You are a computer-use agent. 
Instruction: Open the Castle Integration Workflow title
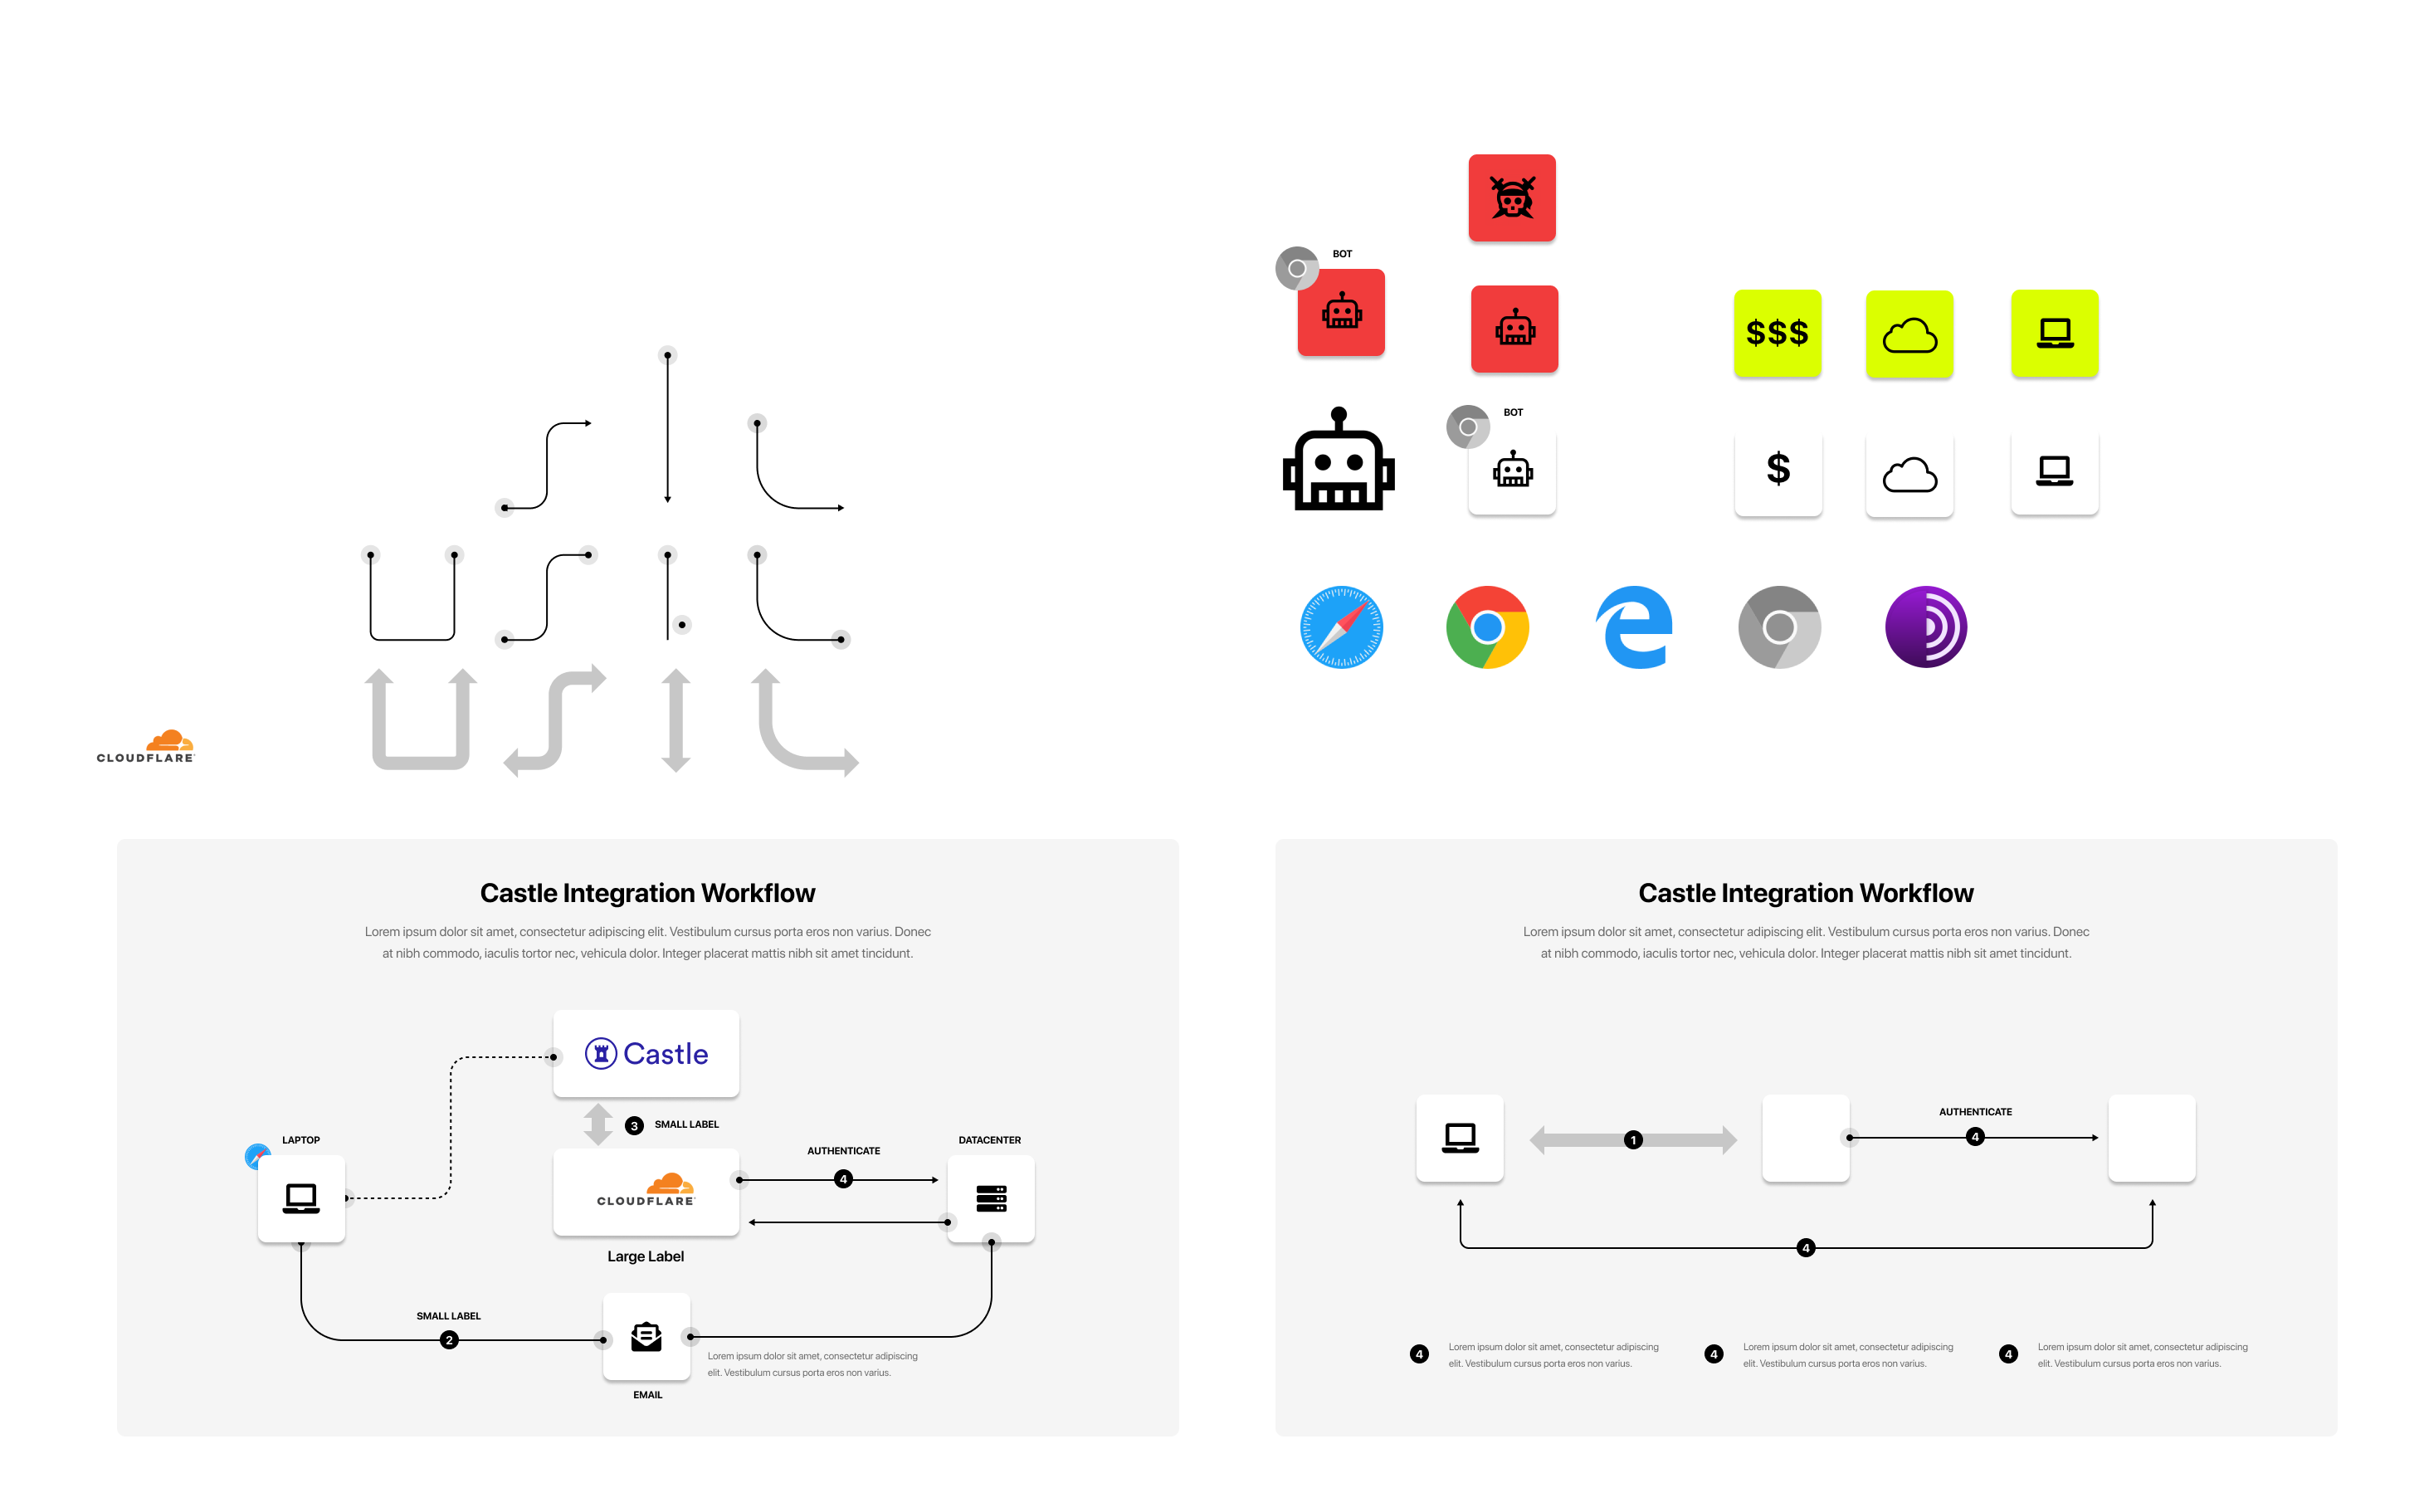[650, 894]
